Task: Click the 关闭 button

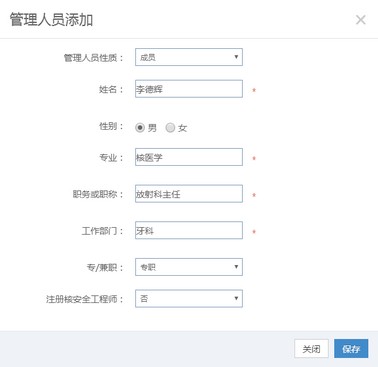Action: click(311, 349)
